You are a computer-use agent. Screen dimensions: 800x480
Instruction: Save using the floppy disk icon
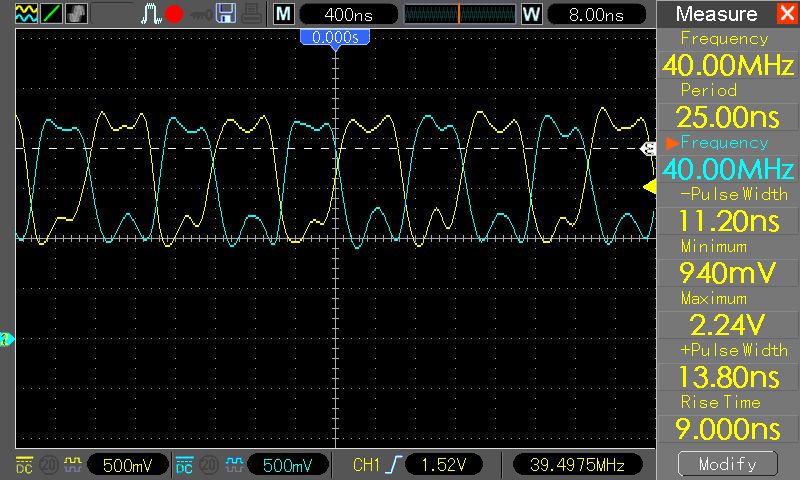click(226, 14)
